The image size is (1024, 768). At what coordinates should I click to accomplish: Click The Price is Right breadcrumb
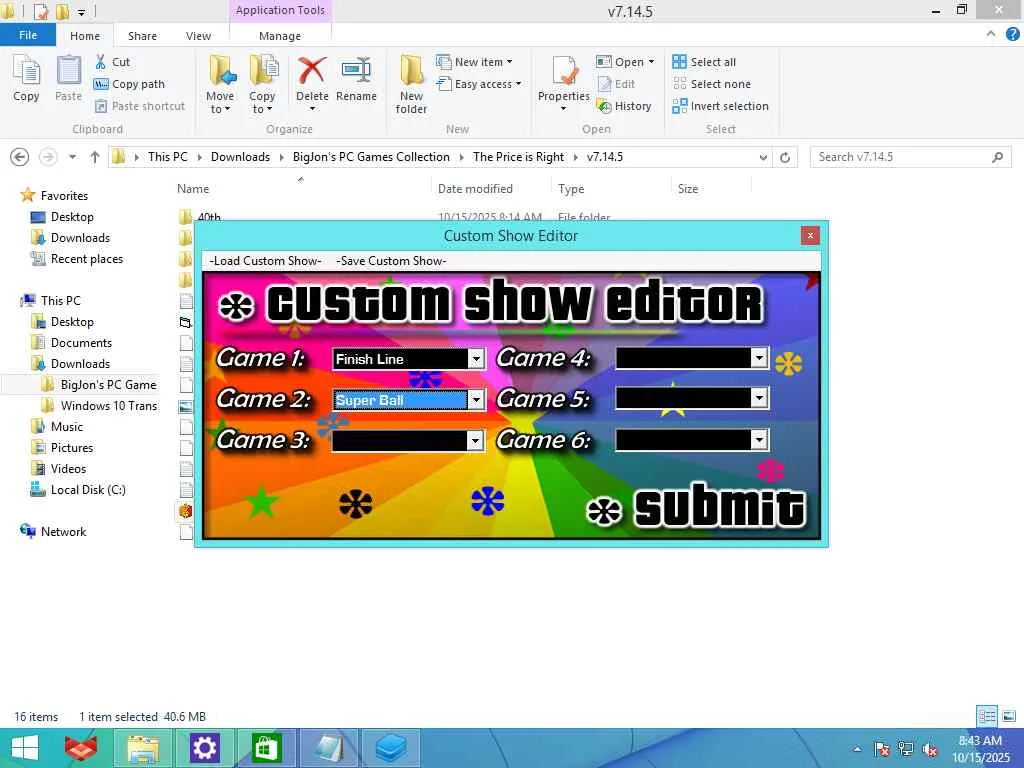click(x=518, y=157)
